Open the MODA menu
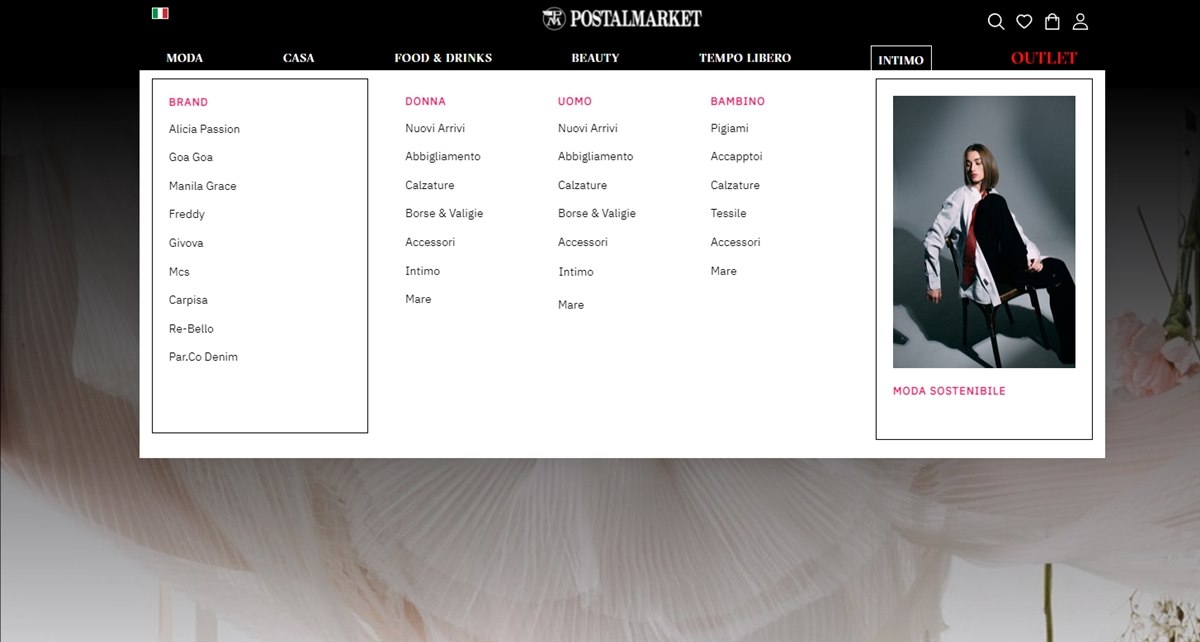The width and height of the screenshot is (1200, 642). (184, 58)
